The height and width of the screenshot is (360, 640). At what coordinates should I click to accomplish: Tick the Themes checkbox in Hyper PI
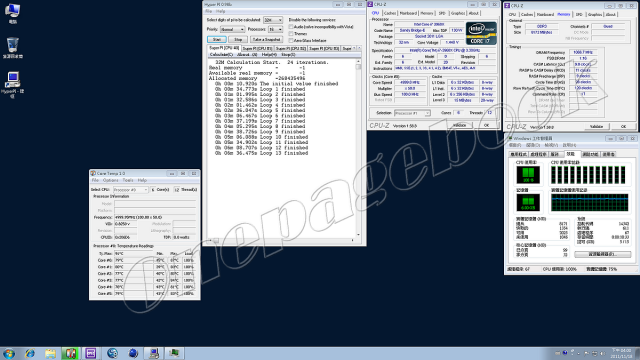pyautogui.click(x=291, y=34)
